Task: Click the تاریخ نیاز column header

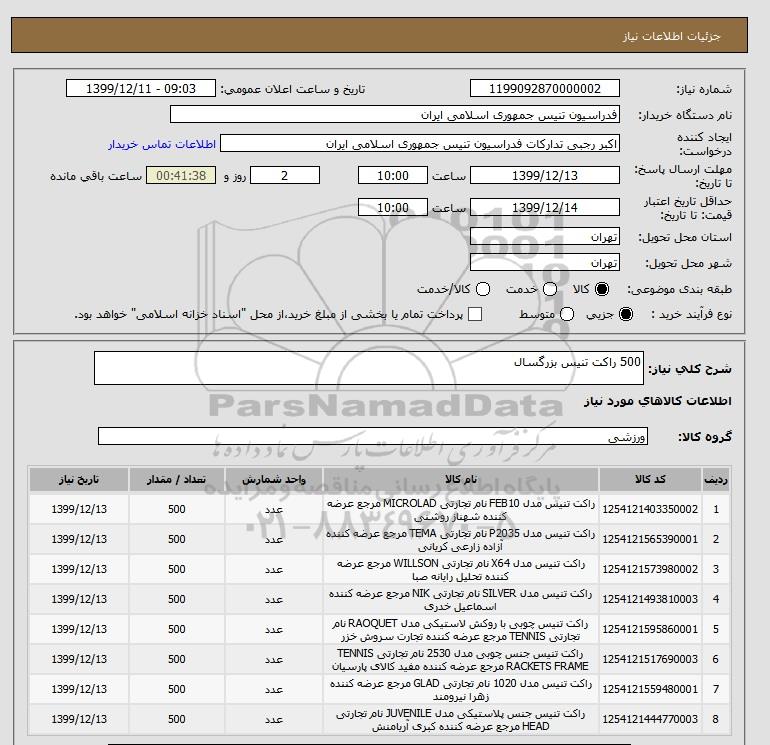Action: [79, 479]
